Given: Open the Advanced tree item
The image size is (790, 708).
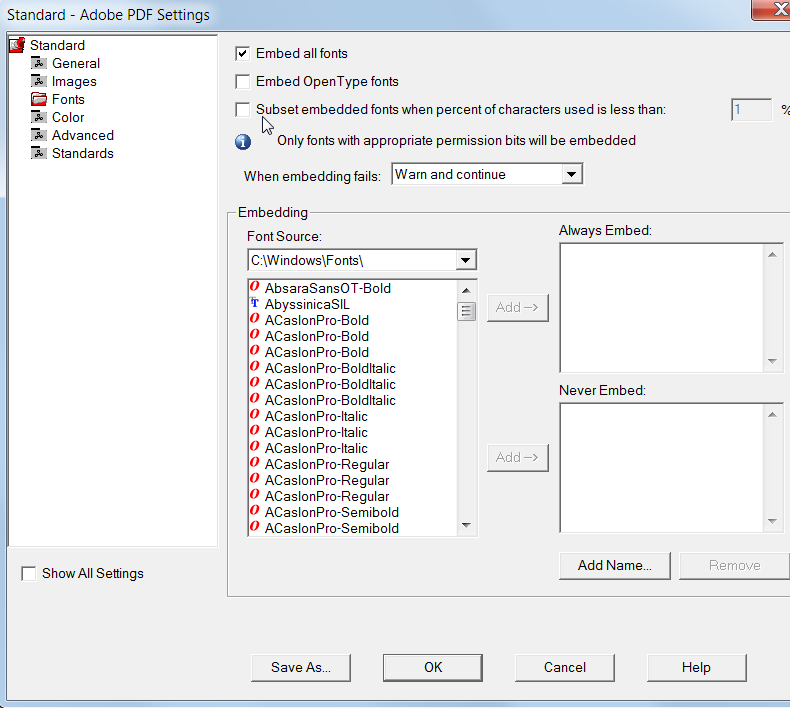Looking at the screenshot, I should [83, 135].
